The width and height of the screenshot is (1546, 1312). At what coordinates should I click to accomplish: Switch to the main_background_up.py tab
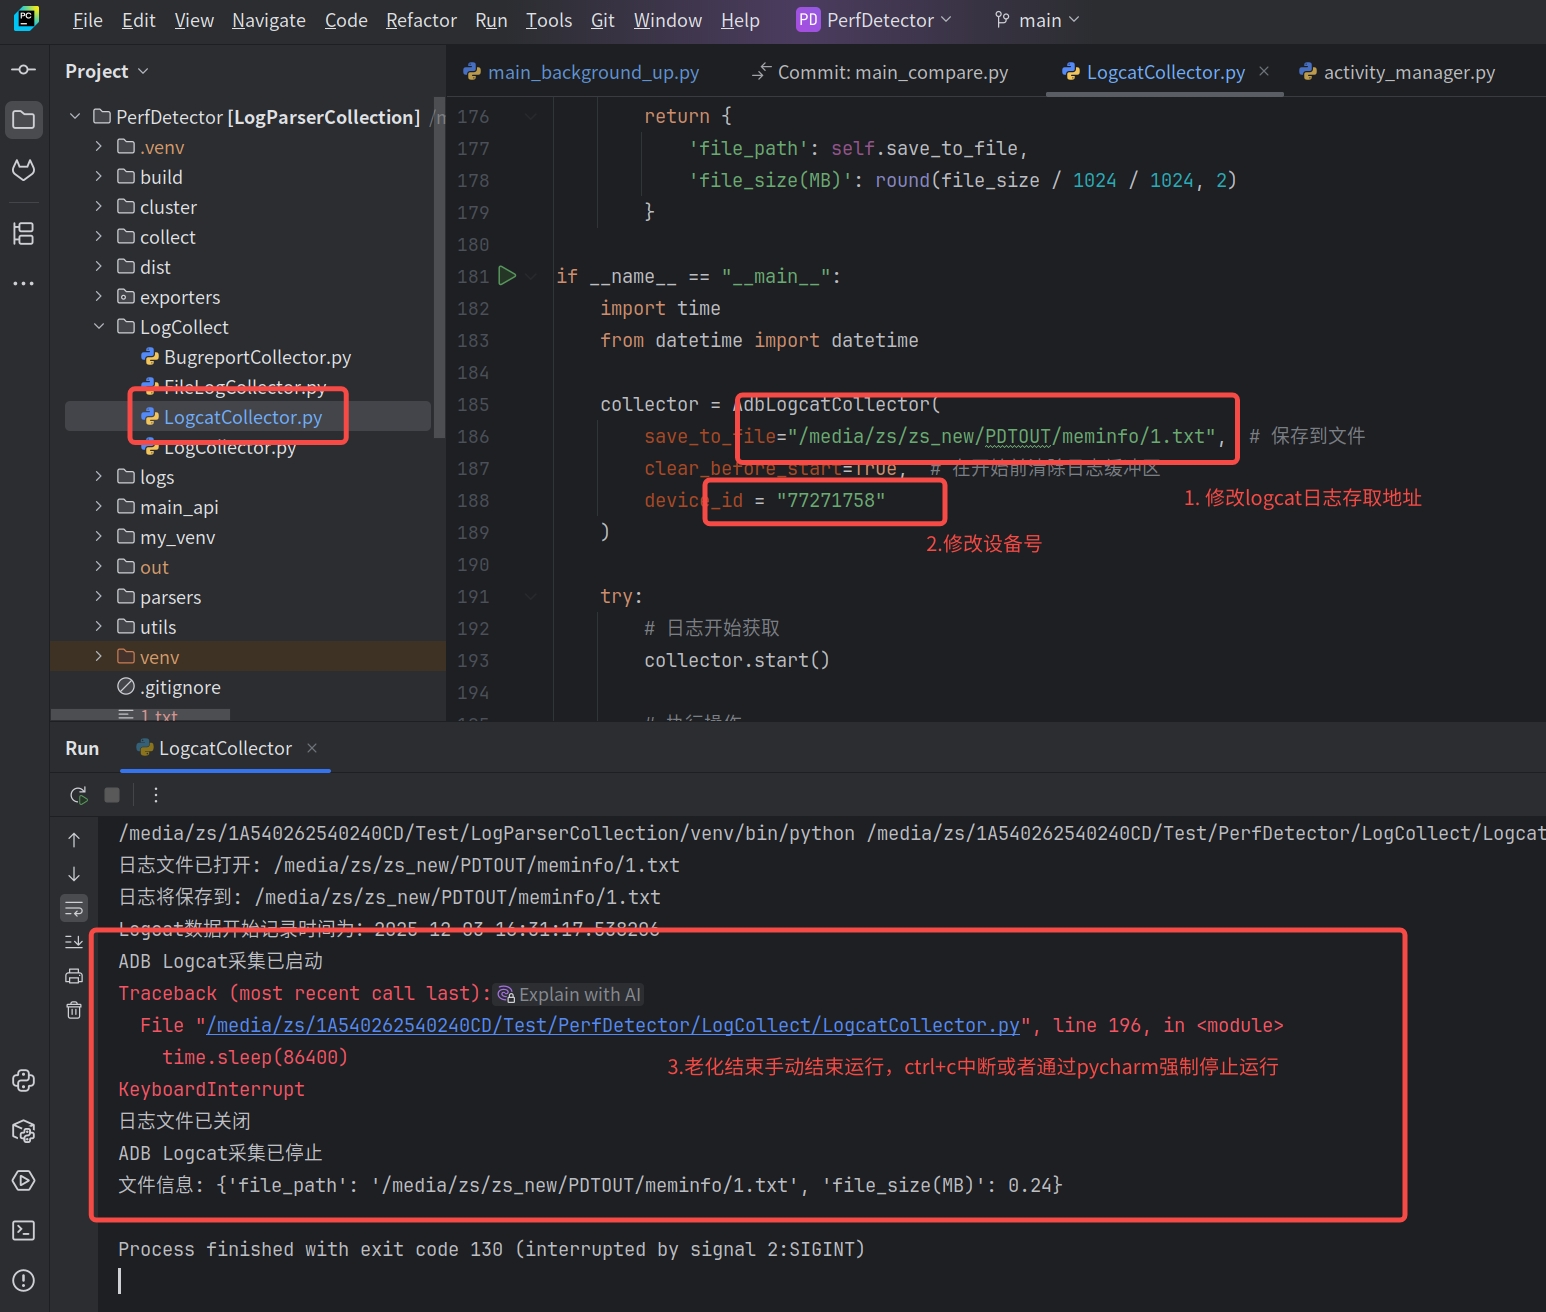(x=581, y=72)
